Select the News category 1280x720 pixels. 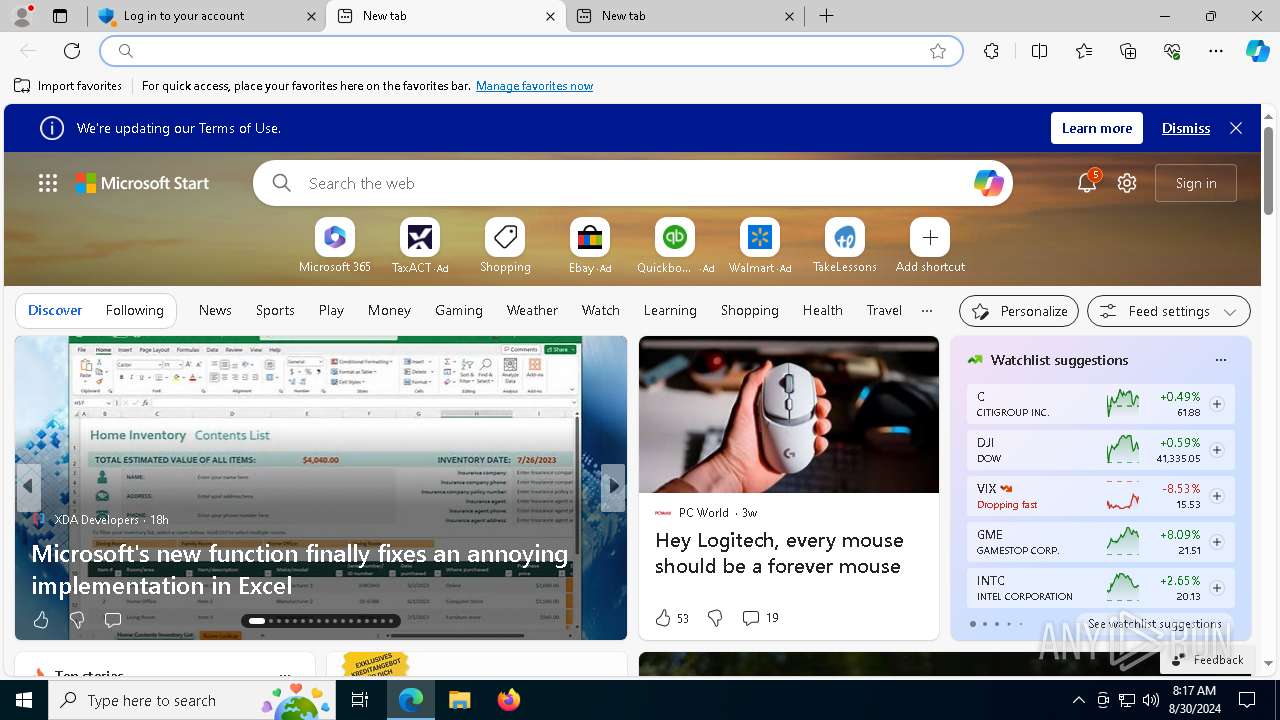point(215,311)
